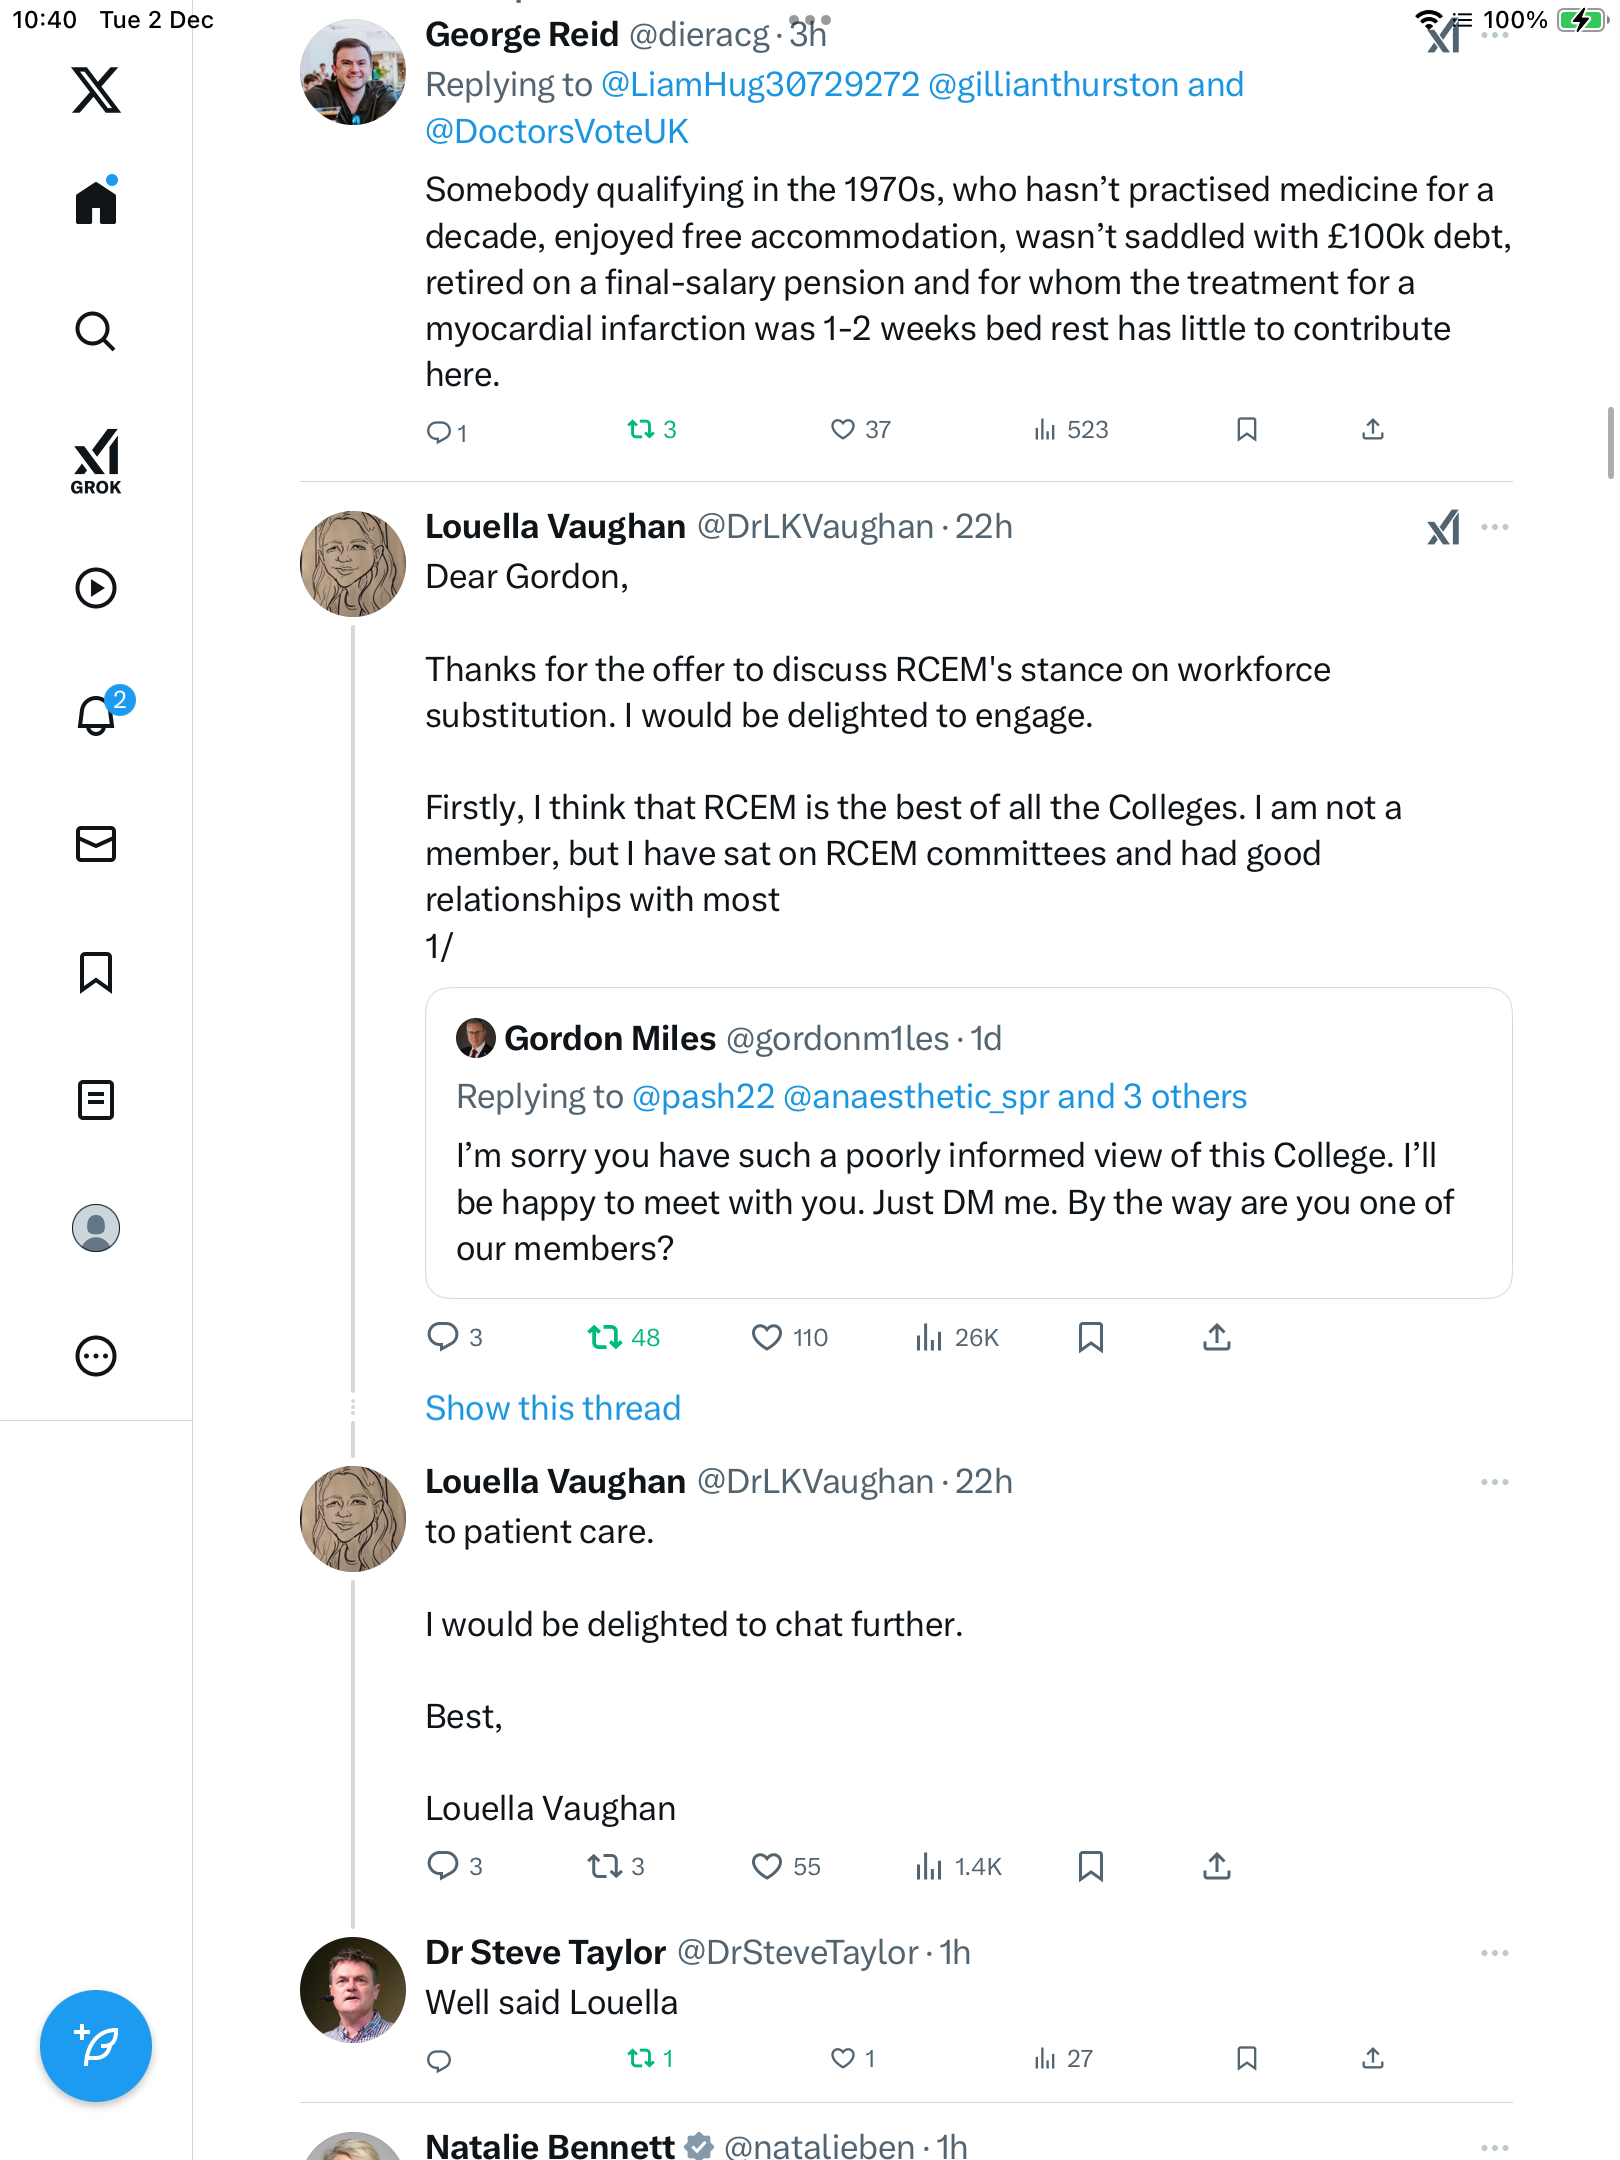Image resolution: width=1620 pixels, height=2160 pixels.
Task: Open the Profile avatar item in sidebar
Action: click(x=96, y=1228)
